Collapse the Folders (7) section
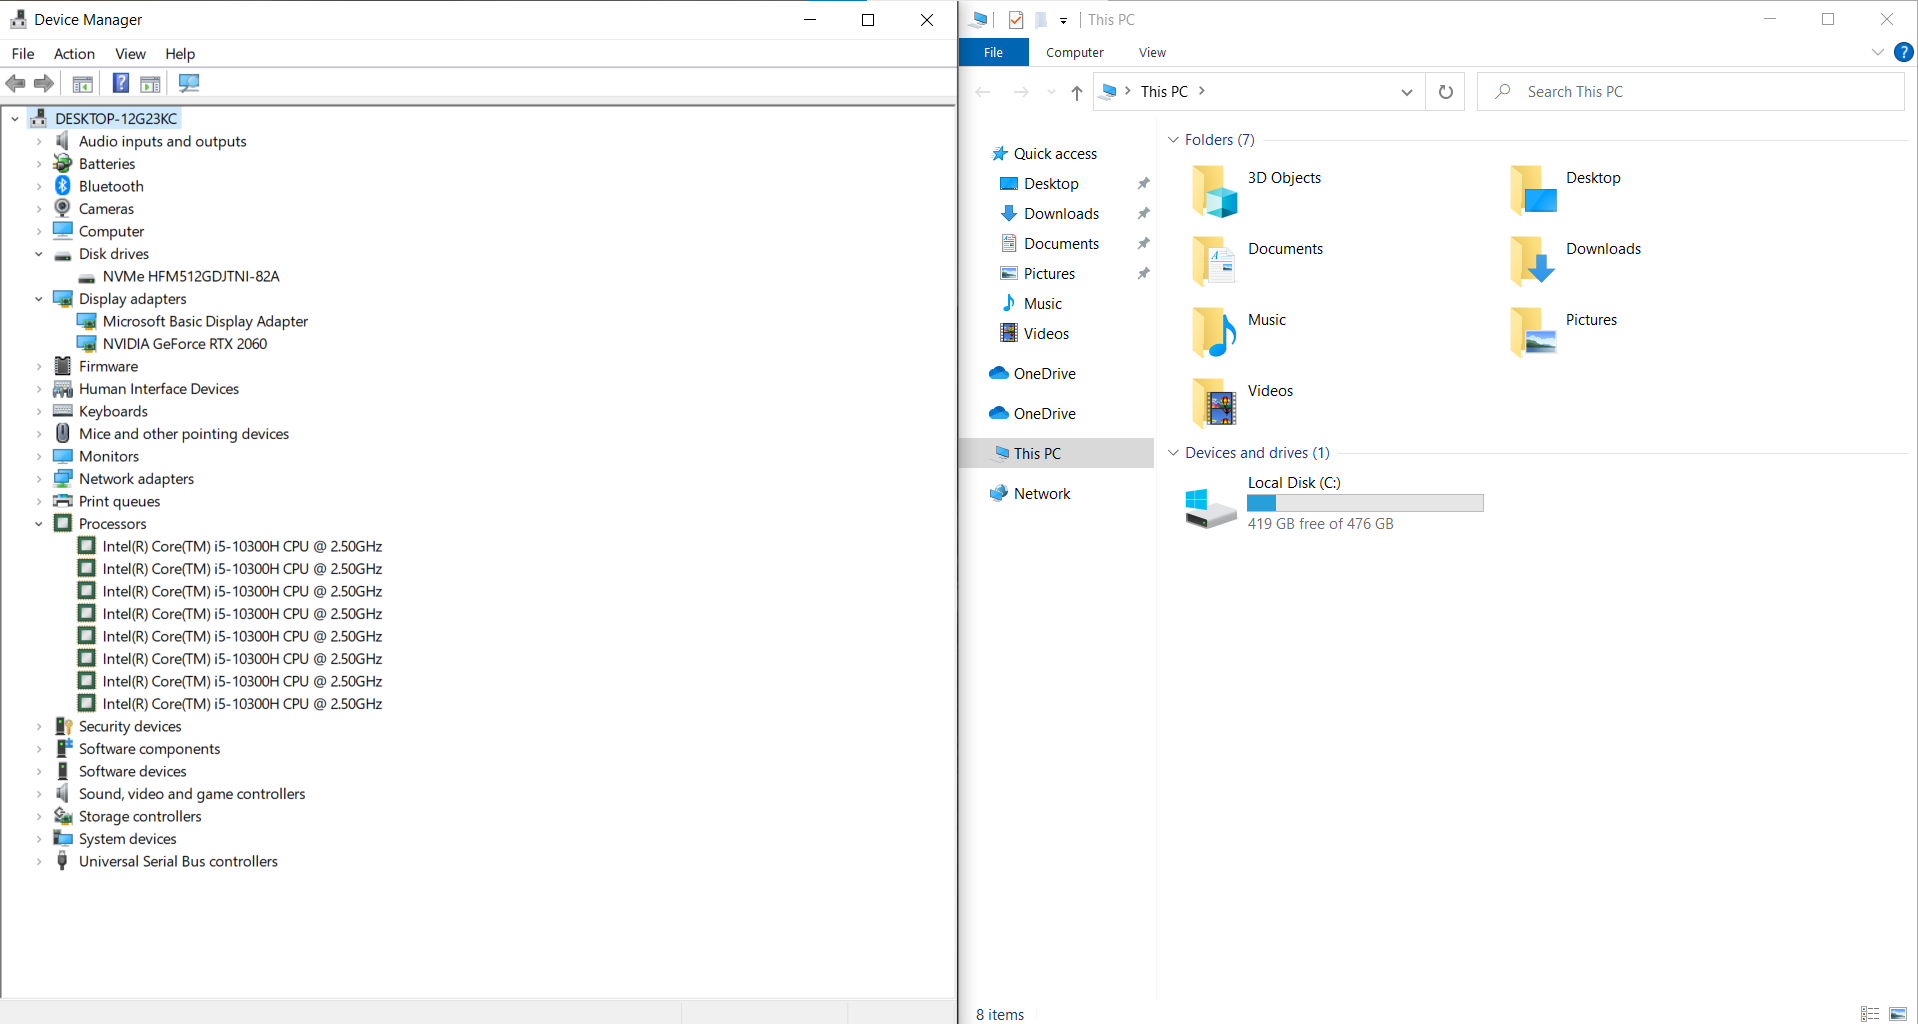1918x1024 pixels. pyautogui.click(x=1173, y=140)
